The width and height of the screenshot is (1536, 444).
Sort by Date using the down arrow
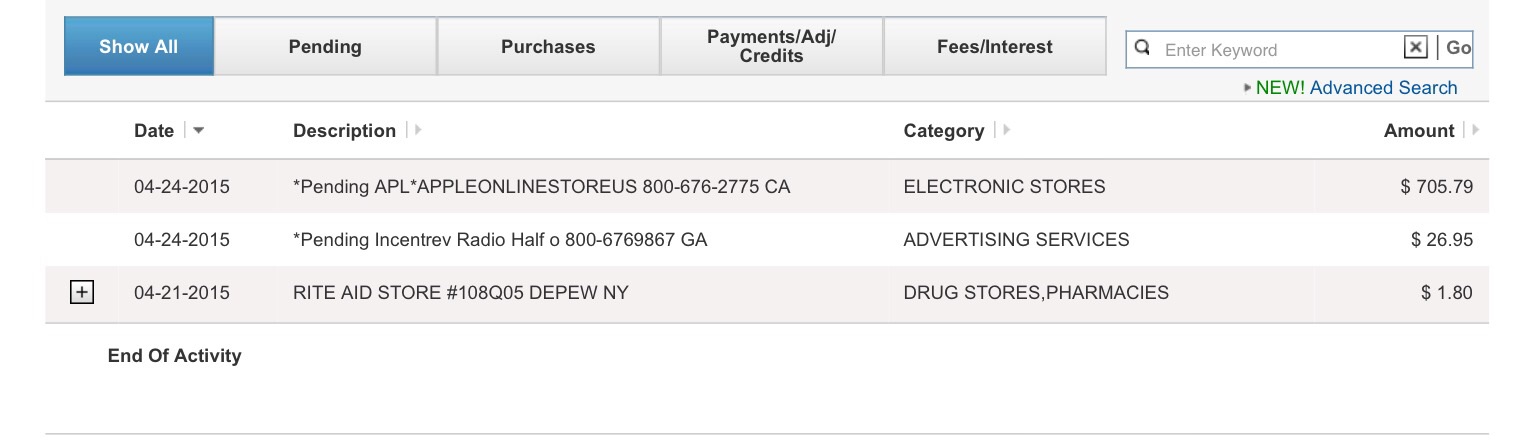pos(198,131)
